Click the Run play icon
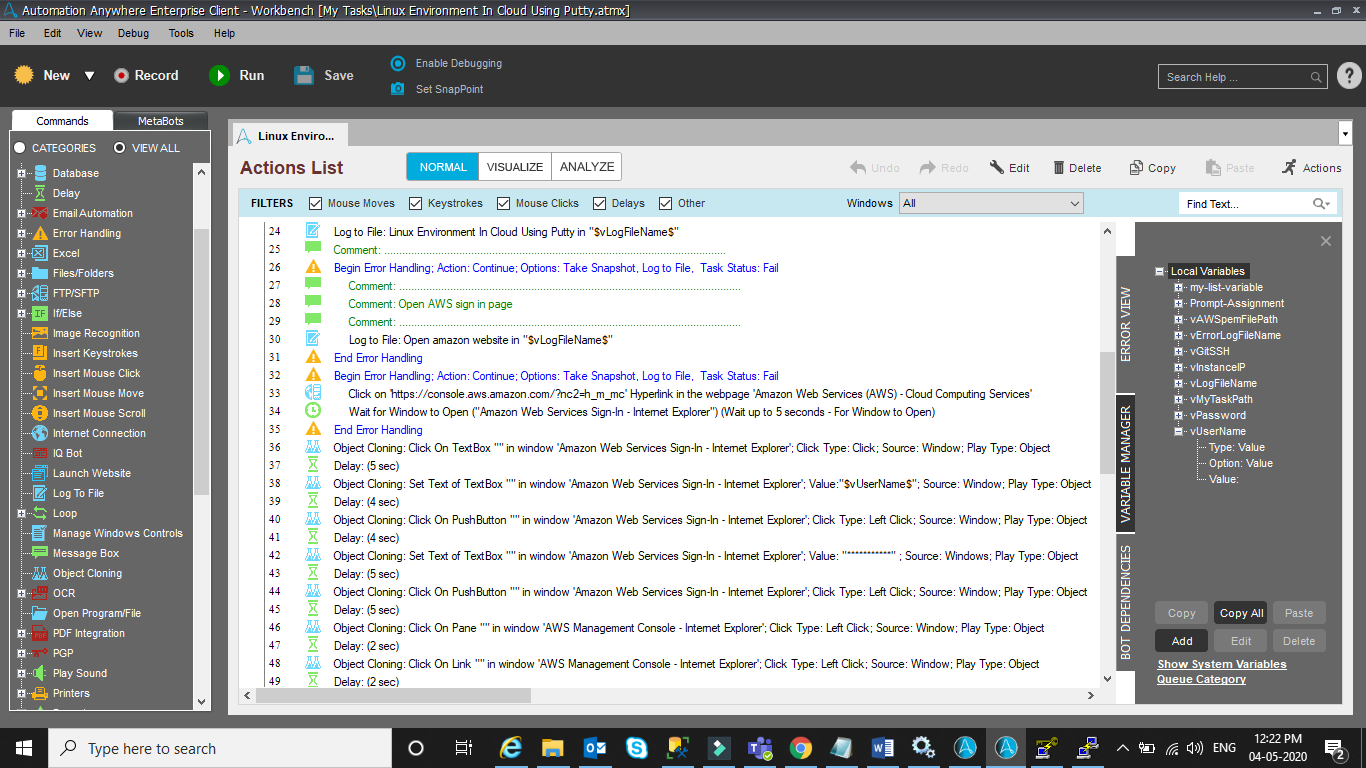The height and width of the screenshot is (768, 1366). (x=219, y=75)
